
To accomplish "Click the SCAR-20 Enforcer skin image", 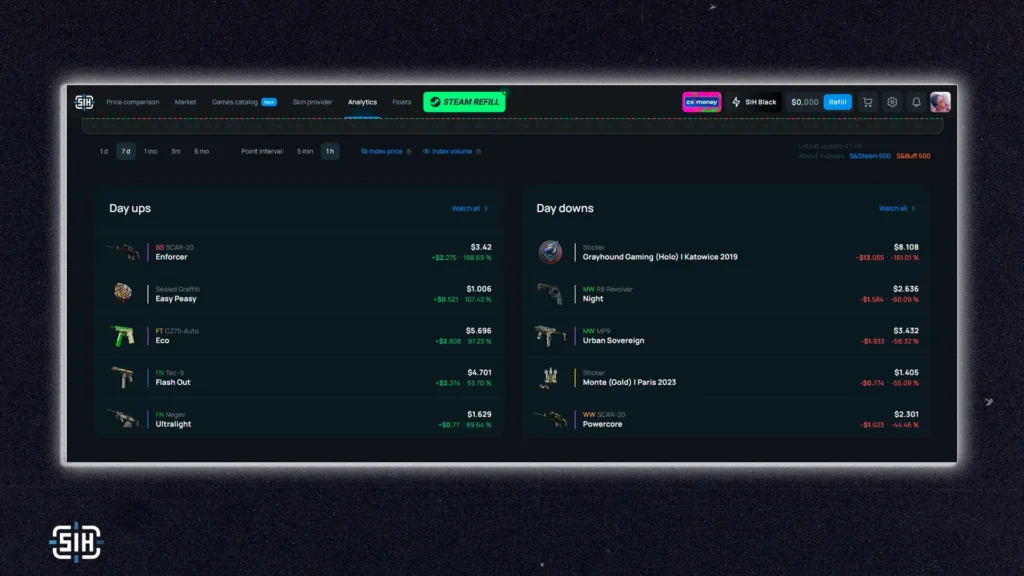I will pyautogui.click(x=124, y=251).
